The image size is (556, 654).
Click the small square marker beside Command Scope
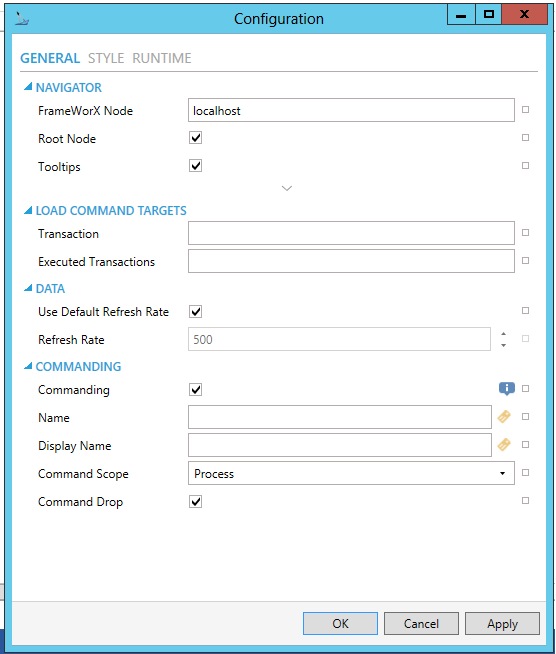pyautogui.click(x=526, y=473)
